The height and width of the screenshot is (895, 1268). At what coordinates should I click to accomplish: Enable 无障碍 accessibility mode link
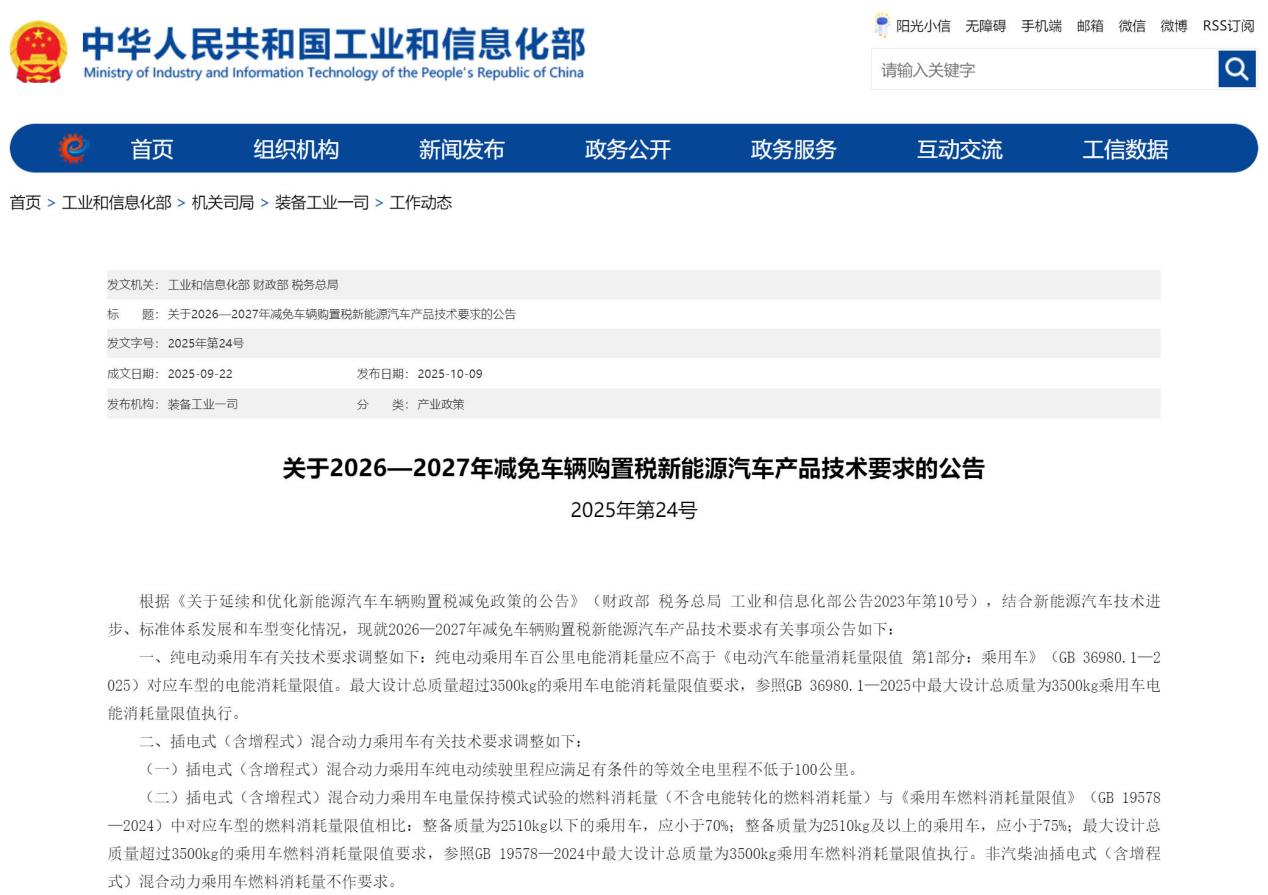(x=985, y=26)
